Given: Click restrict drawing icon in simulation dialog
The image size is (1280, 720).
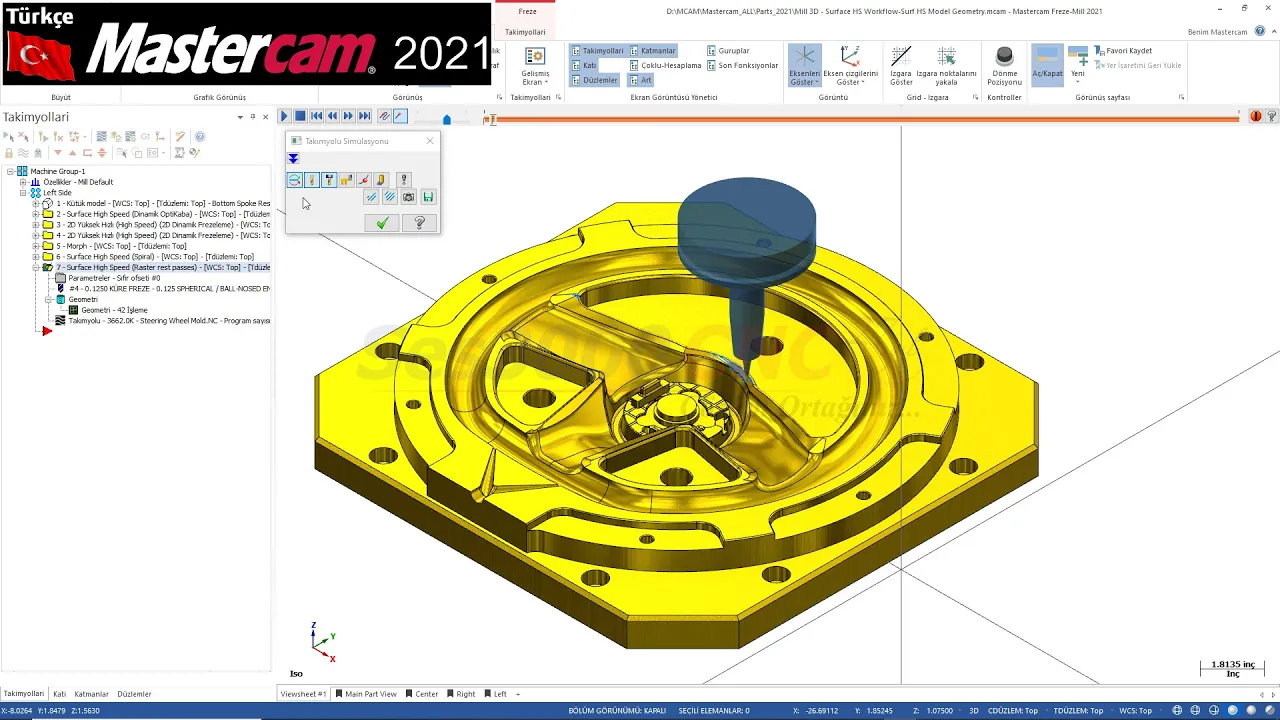Looking at the screenshot, I should point(372,197).
